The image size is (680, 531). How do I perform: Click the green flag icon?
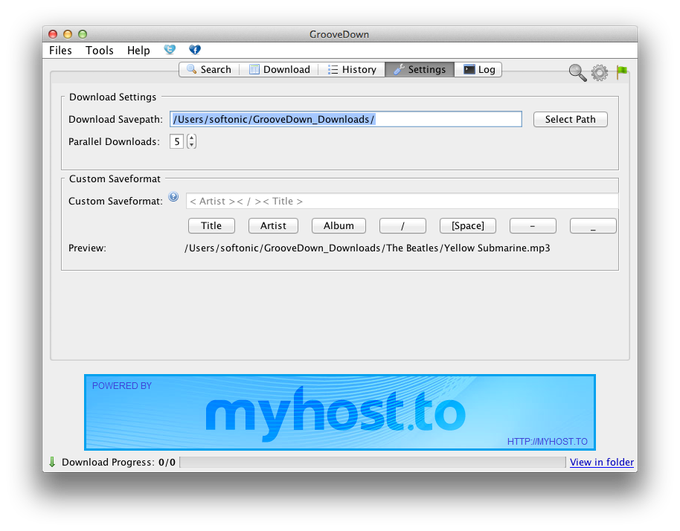[622, 72]
